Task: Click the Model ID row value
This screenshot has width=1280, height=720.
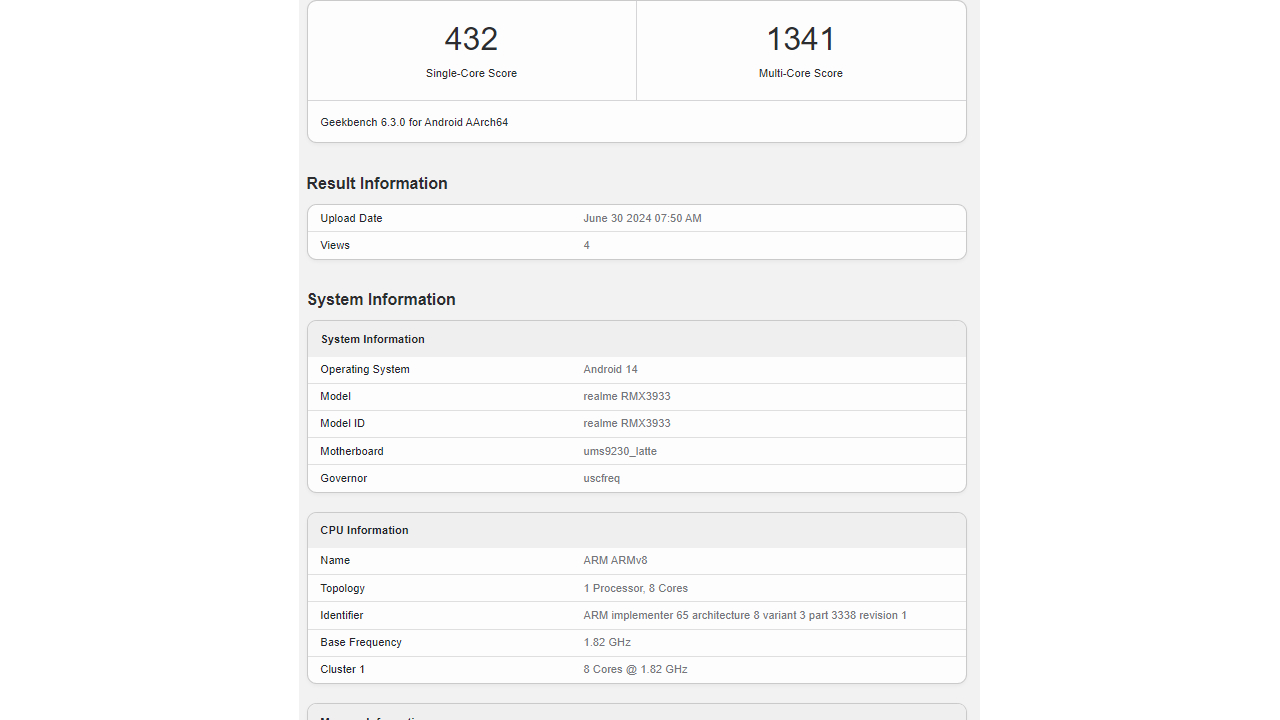Action: tap(627, 423)
